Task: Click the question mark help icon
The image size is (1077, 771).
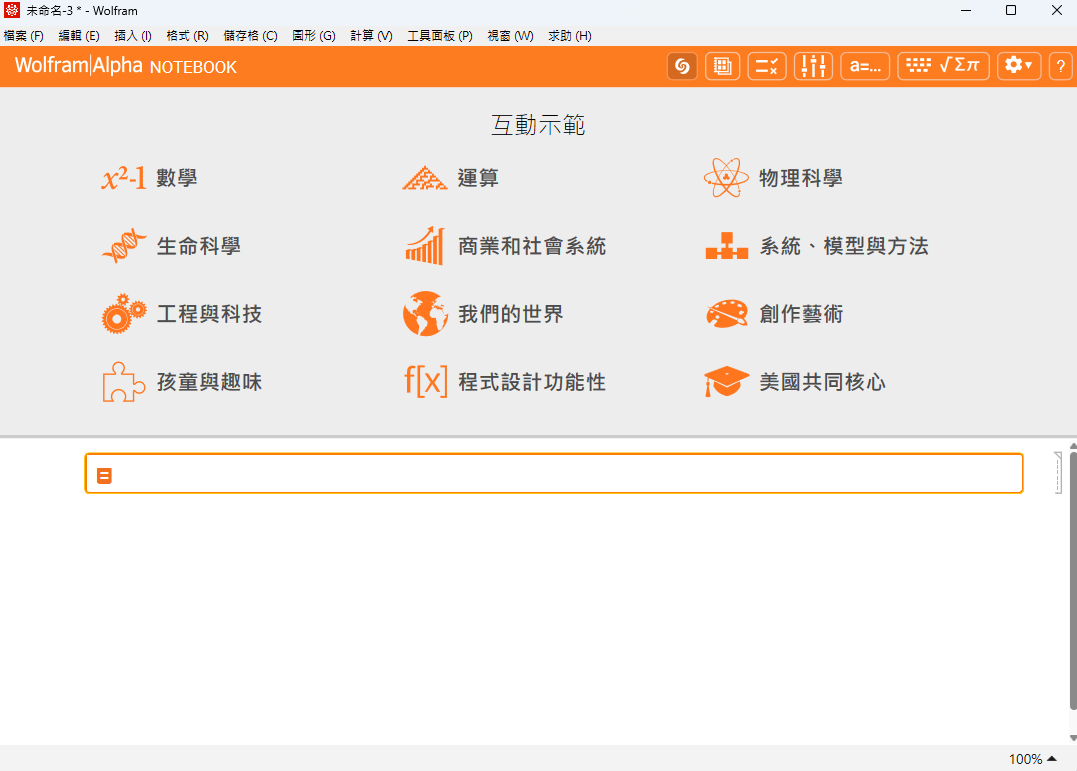Action: tap(1061, 66)
